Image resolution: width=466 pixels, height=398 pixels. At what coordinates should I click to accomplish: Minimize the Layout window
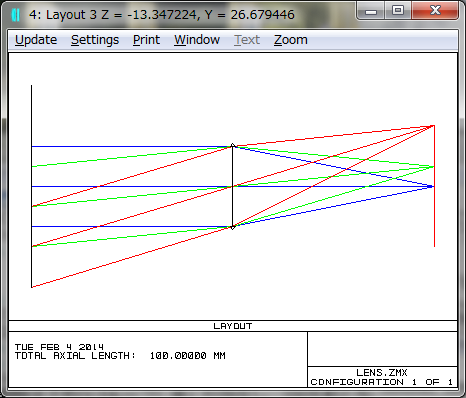371,11
